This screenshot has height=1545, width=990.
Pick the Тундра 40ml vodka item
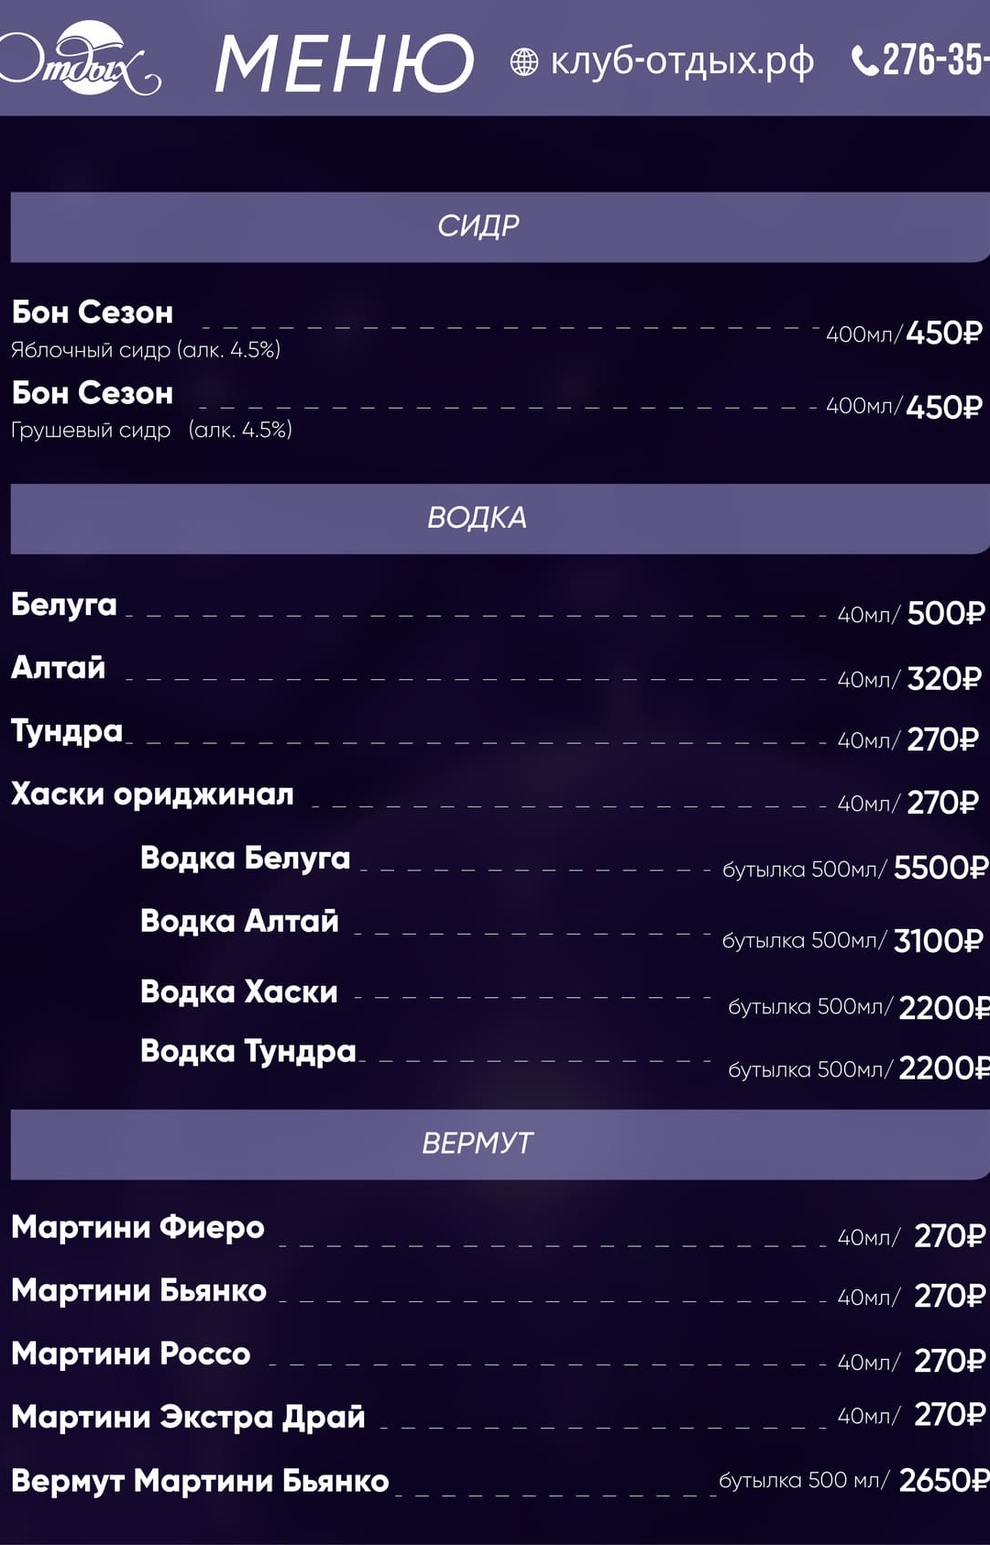coord(66,731)
